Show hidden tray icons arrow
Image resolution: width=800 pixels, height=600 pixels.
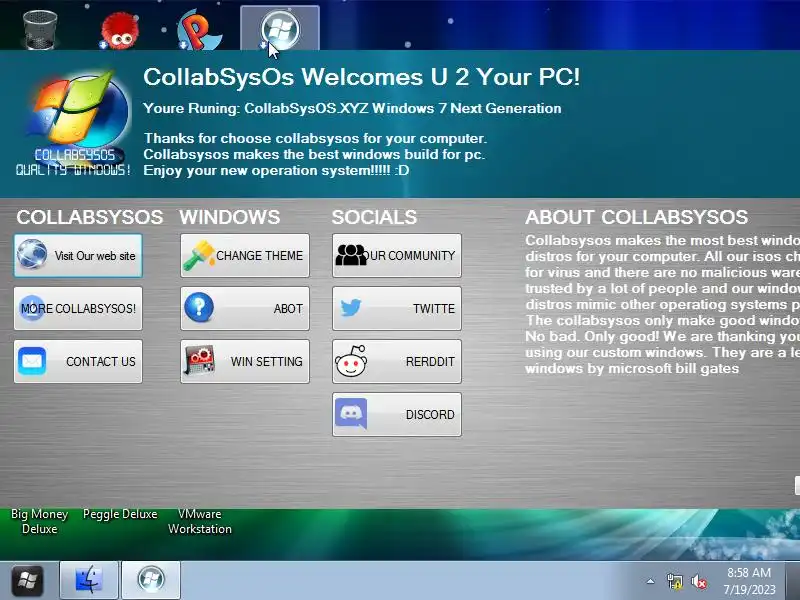tap(651, 581)
